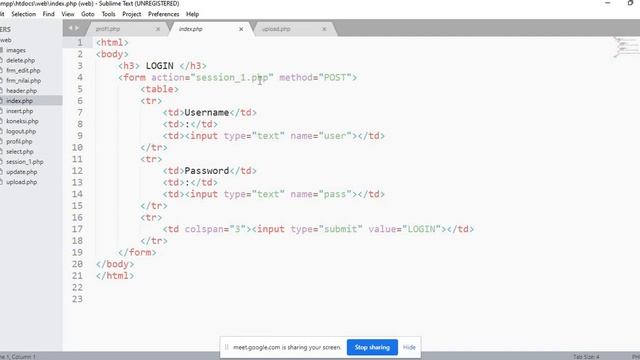Open the Goto menu
Screen dimensions: 640x360
[x=88, y=14]
